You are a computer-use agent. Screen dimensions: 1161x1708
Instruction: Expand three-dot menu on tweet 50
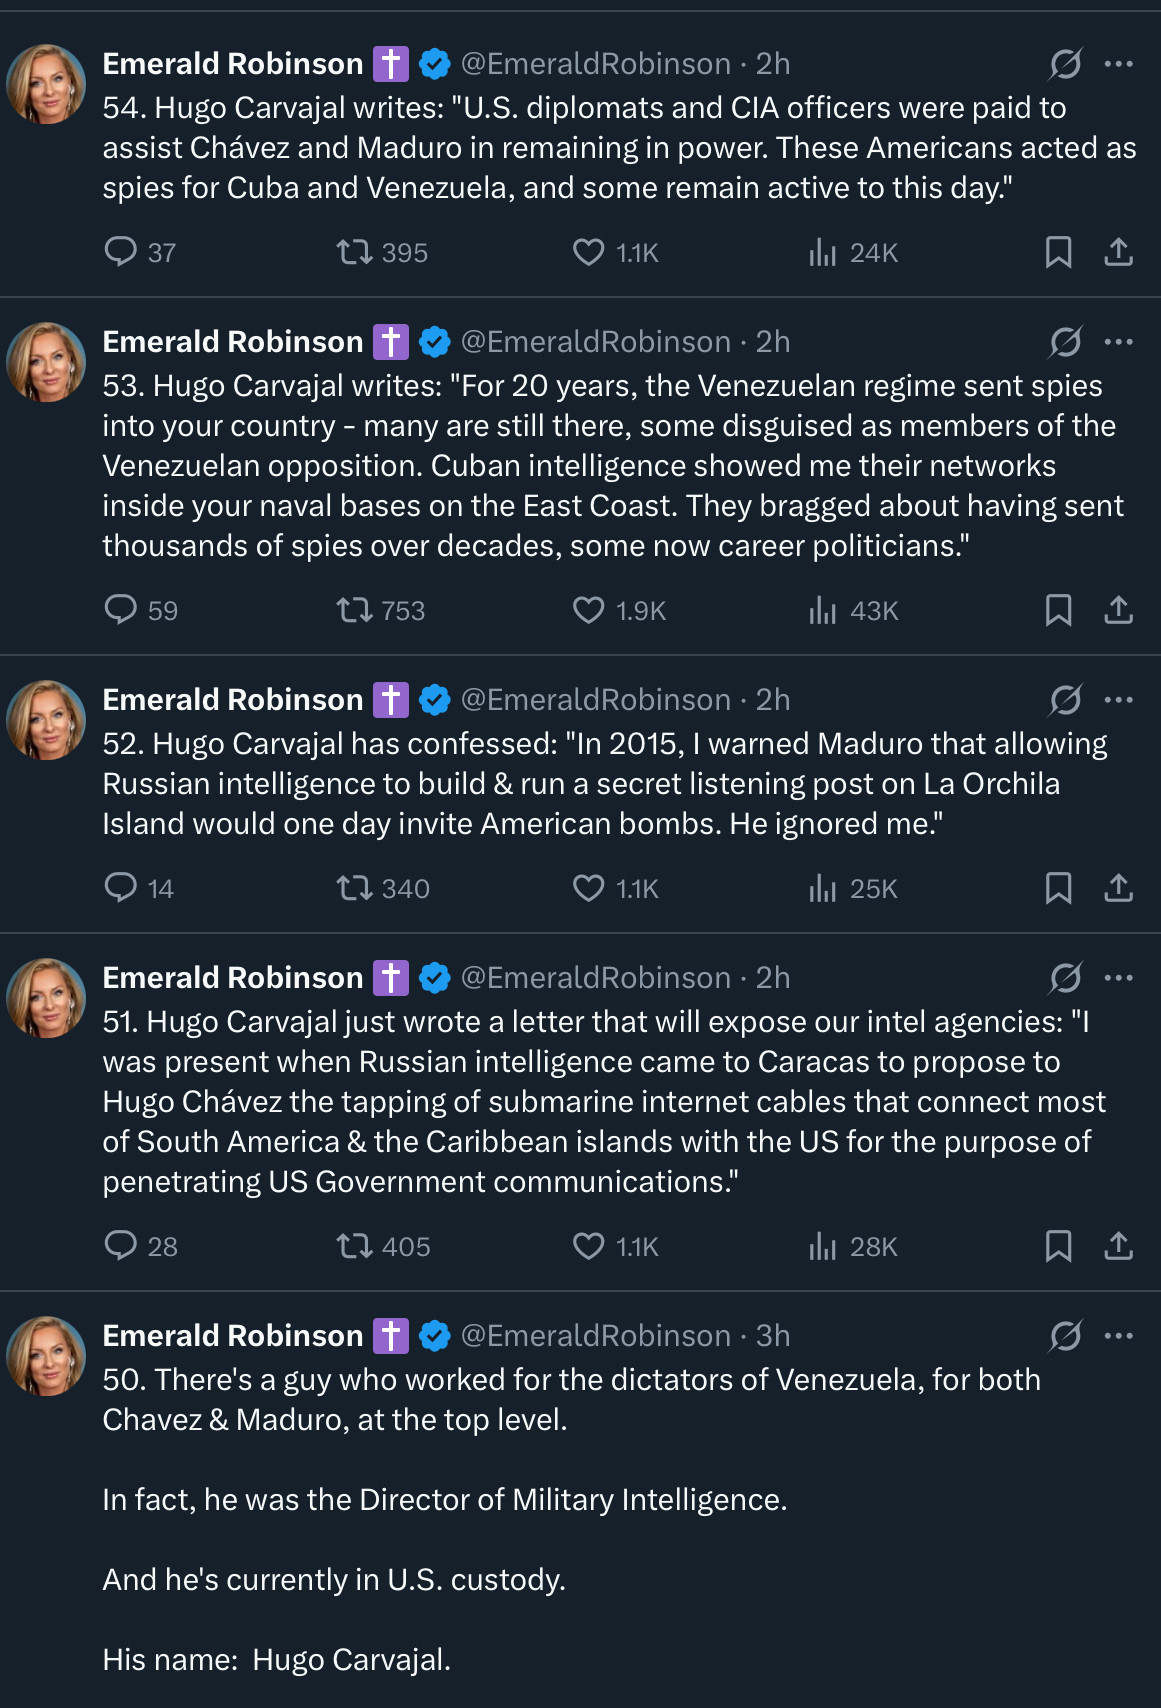click(1118, 1336)
